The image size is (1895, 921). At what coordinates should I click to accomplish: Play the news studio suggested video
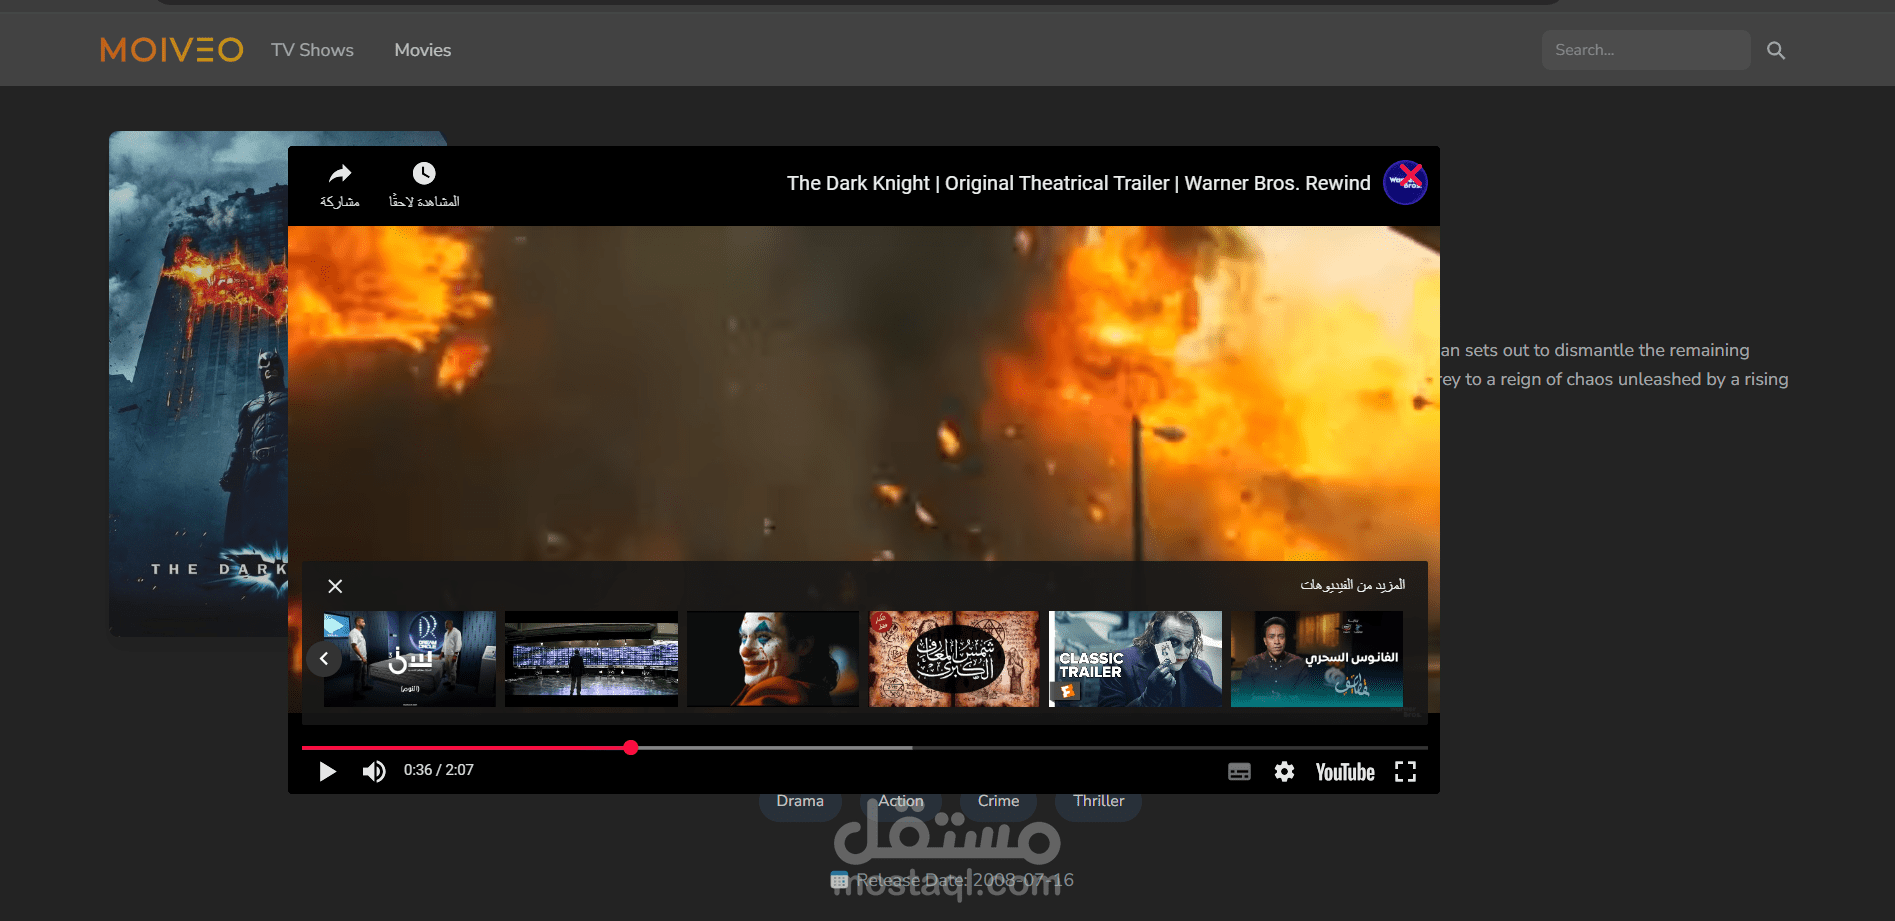pos(410,659)
